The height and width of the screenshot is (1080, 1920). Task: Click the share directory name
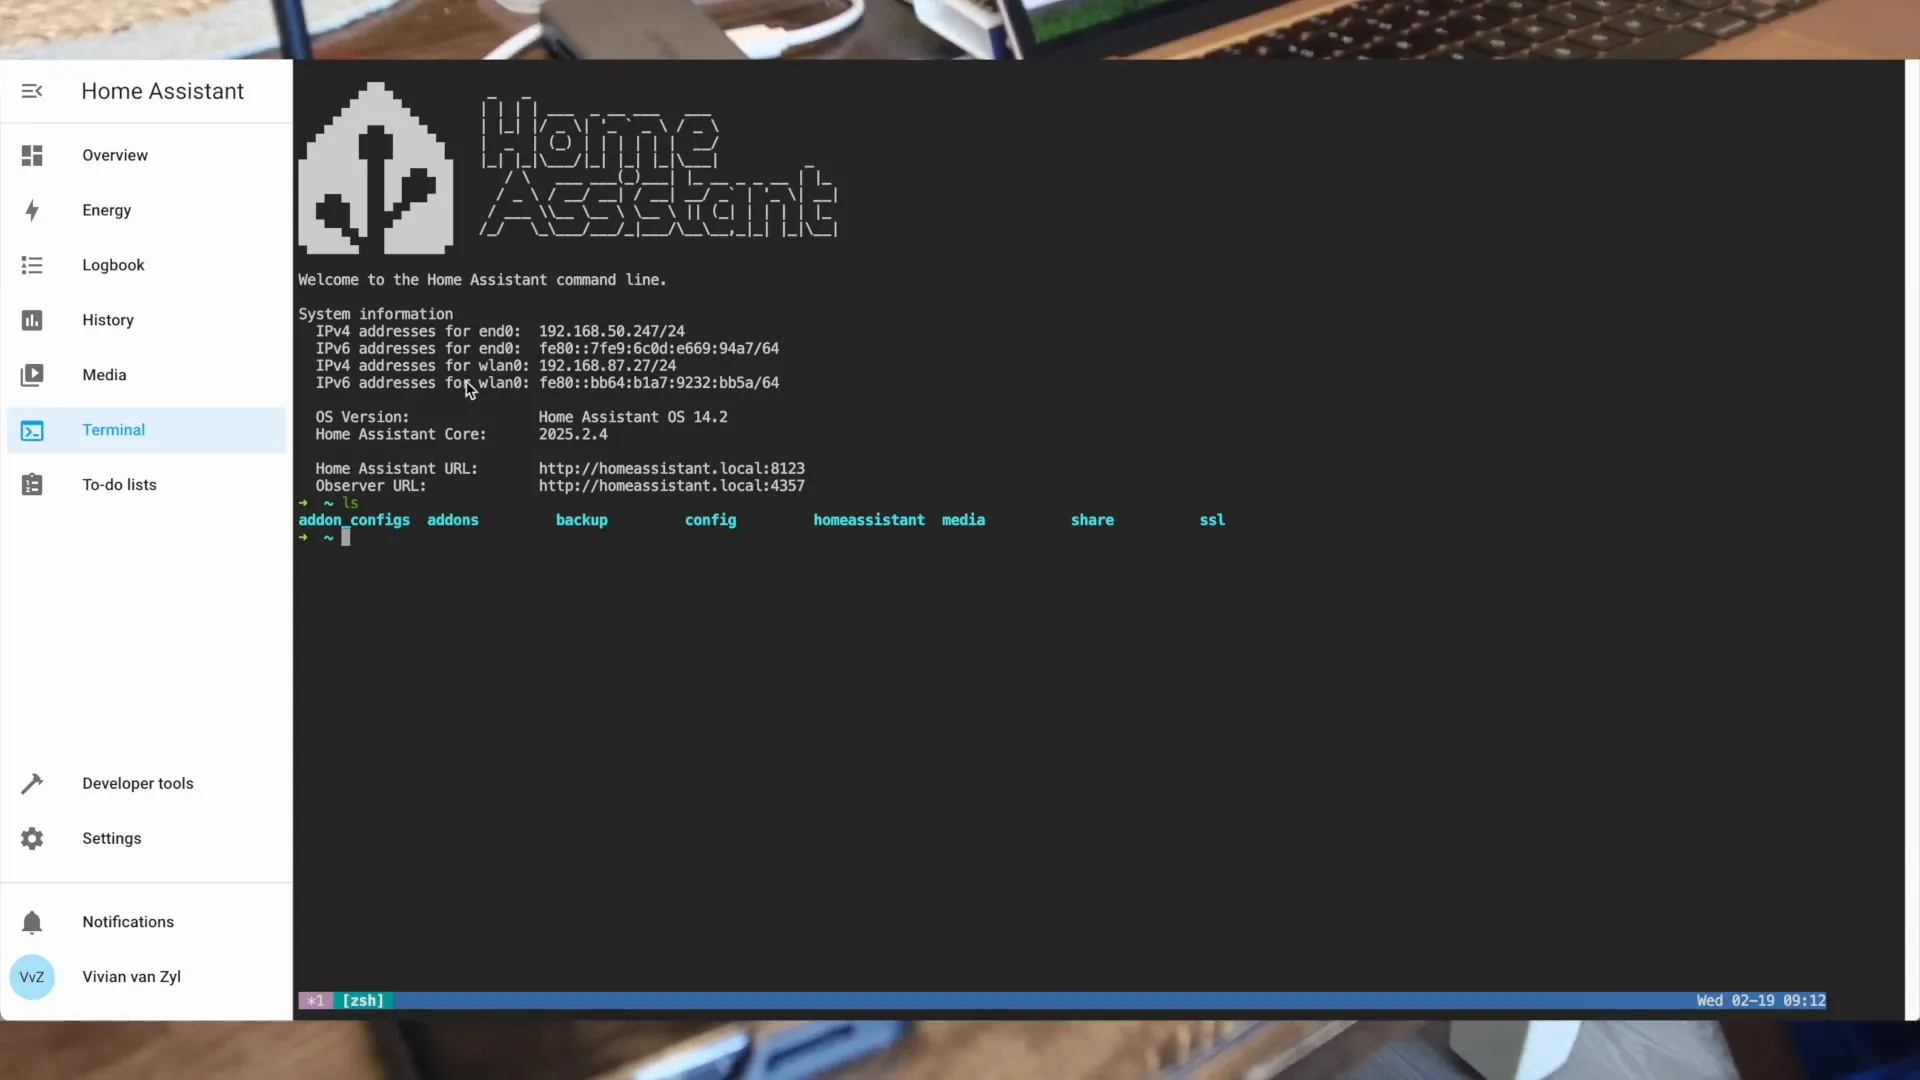(x=1092, y=520)
